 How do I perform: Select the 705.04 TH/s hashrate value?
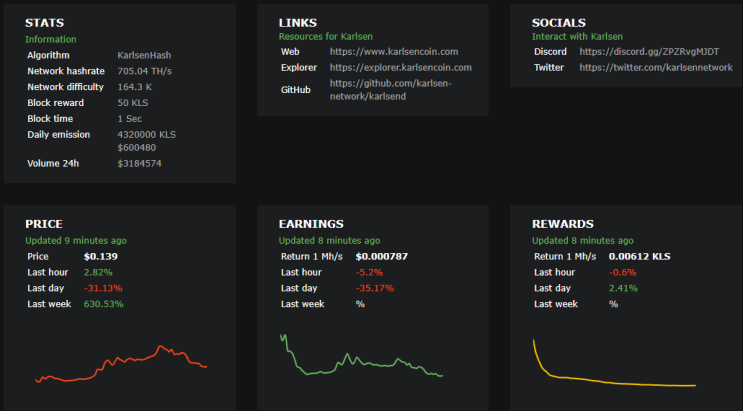coord(145,71)
